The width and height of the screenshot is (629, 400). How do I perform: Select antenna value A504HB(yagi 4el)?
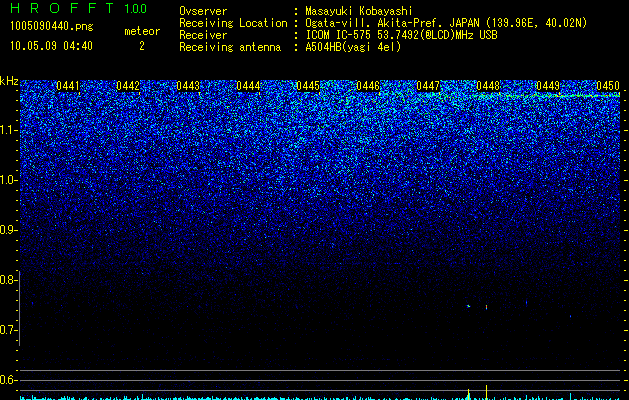[x=353, y=47]
